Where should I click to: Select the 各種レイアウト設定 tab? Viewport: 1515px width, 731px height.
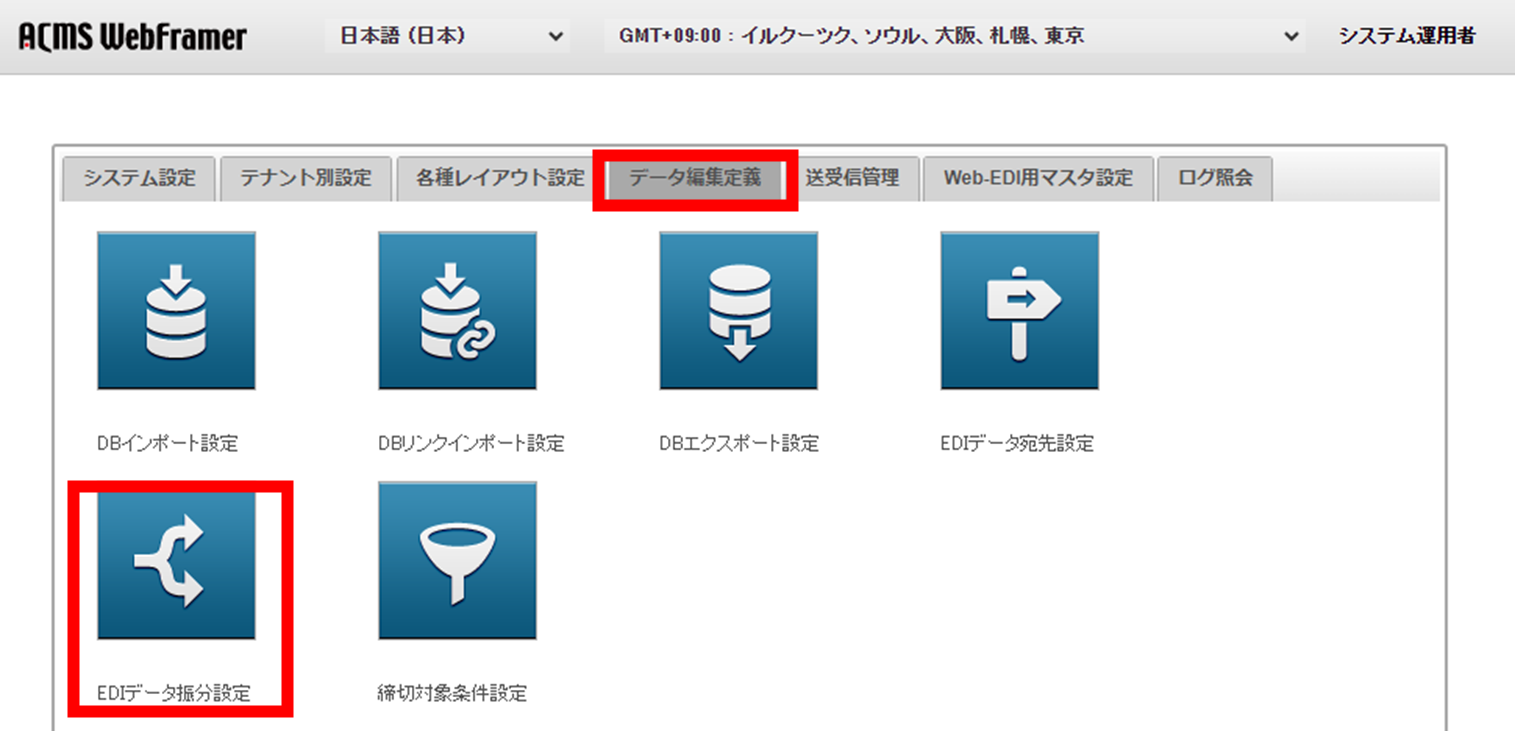click(496, 178)
